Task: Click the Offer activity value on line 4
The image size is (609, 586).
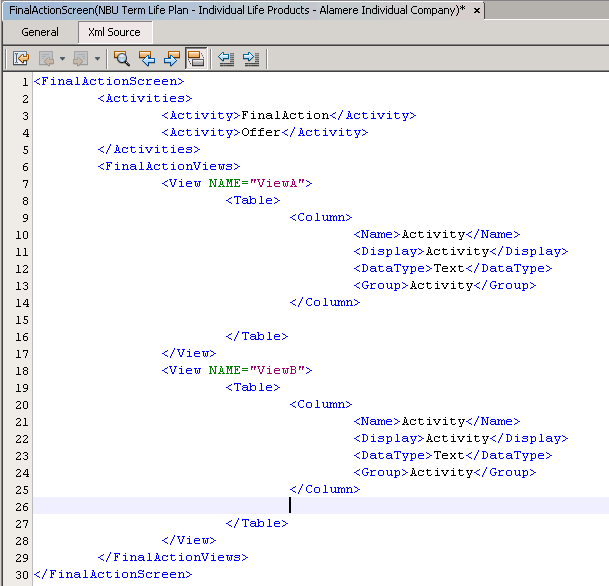Action: tap(261, 132)
